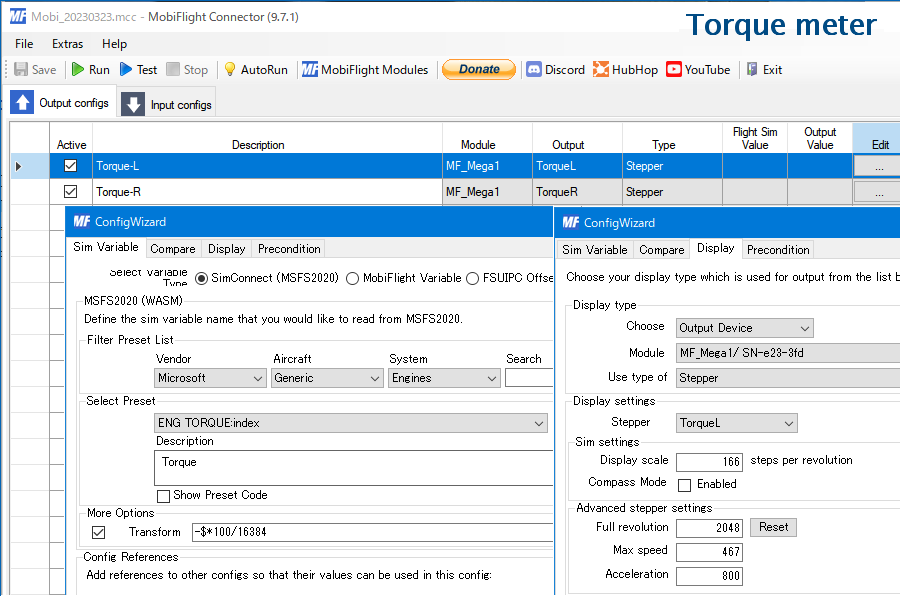Save the current configuration file
The width and height of the screenshot is (900, 596).
pos(33,69)
